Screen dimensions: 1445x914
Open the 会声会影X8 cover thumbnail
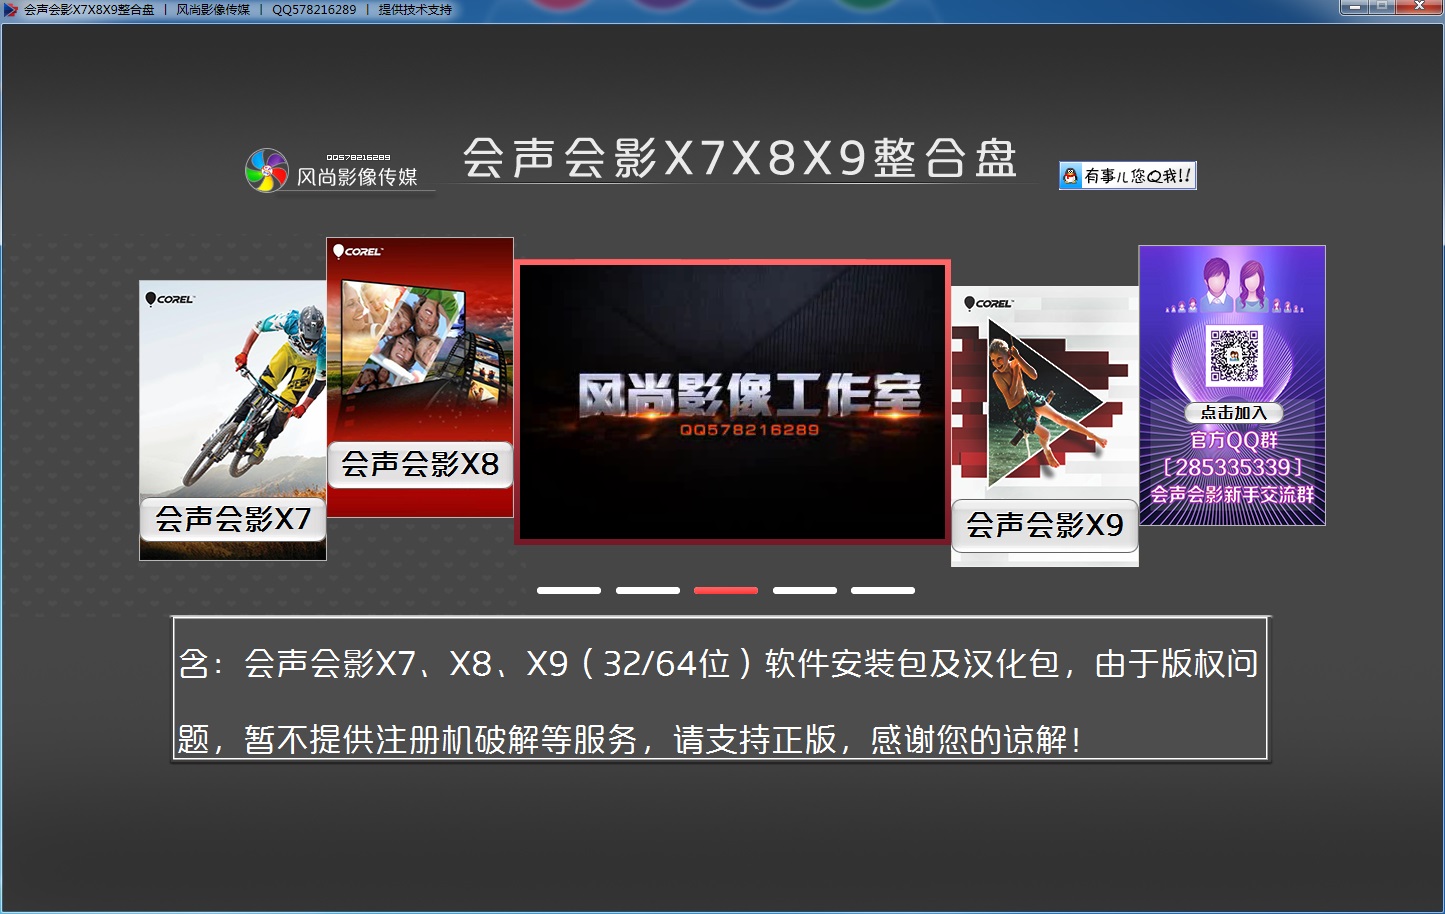click(x=420, y=377)
